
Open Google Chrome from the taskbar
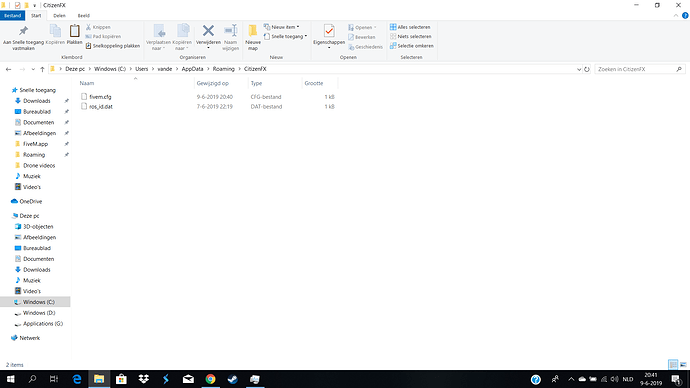tap(210, 379)
